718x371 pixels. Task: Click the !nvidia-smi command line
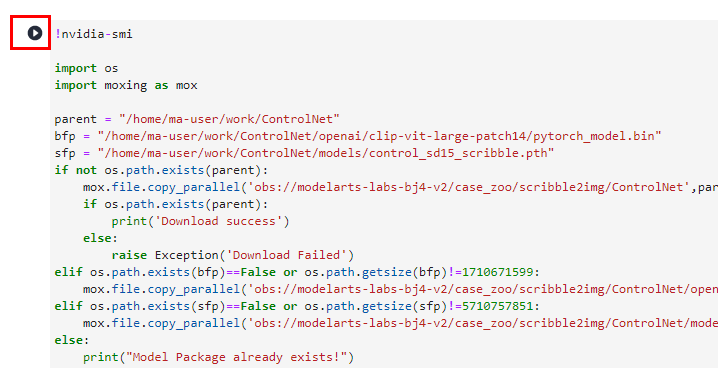coord(94,34)
